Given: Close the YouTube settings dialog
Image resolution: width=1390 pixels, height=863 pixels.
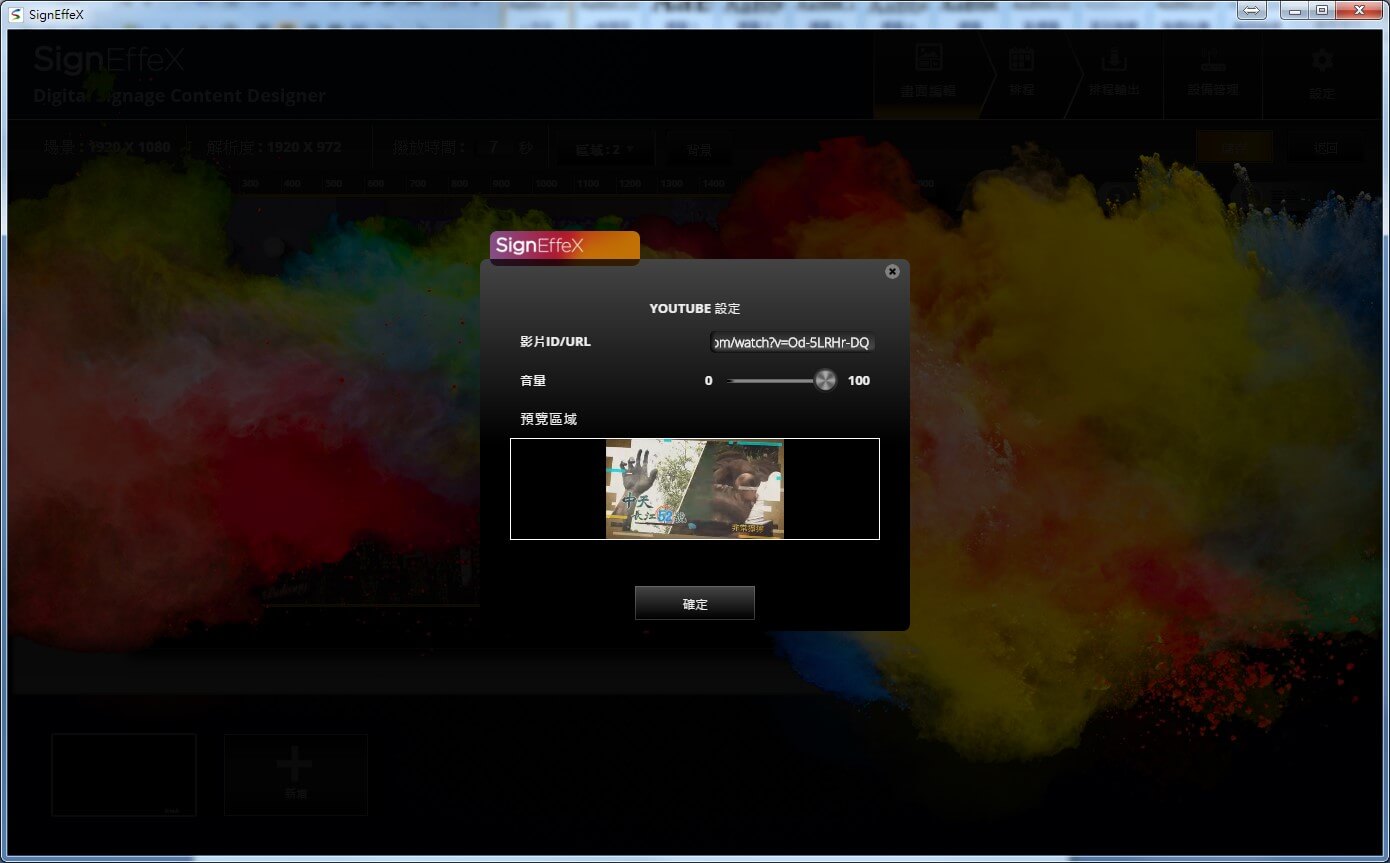Looking at the screenshot, I should 892,272.
